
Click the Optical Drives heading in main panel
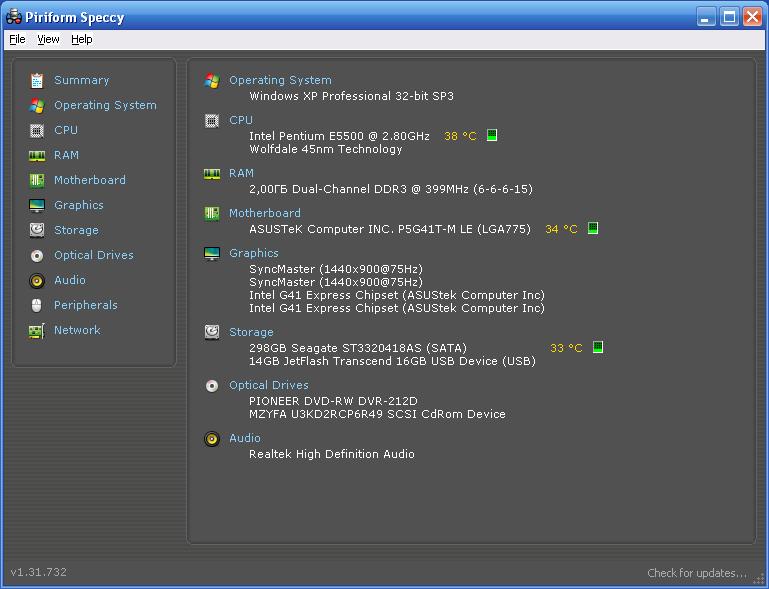[268, 385]
